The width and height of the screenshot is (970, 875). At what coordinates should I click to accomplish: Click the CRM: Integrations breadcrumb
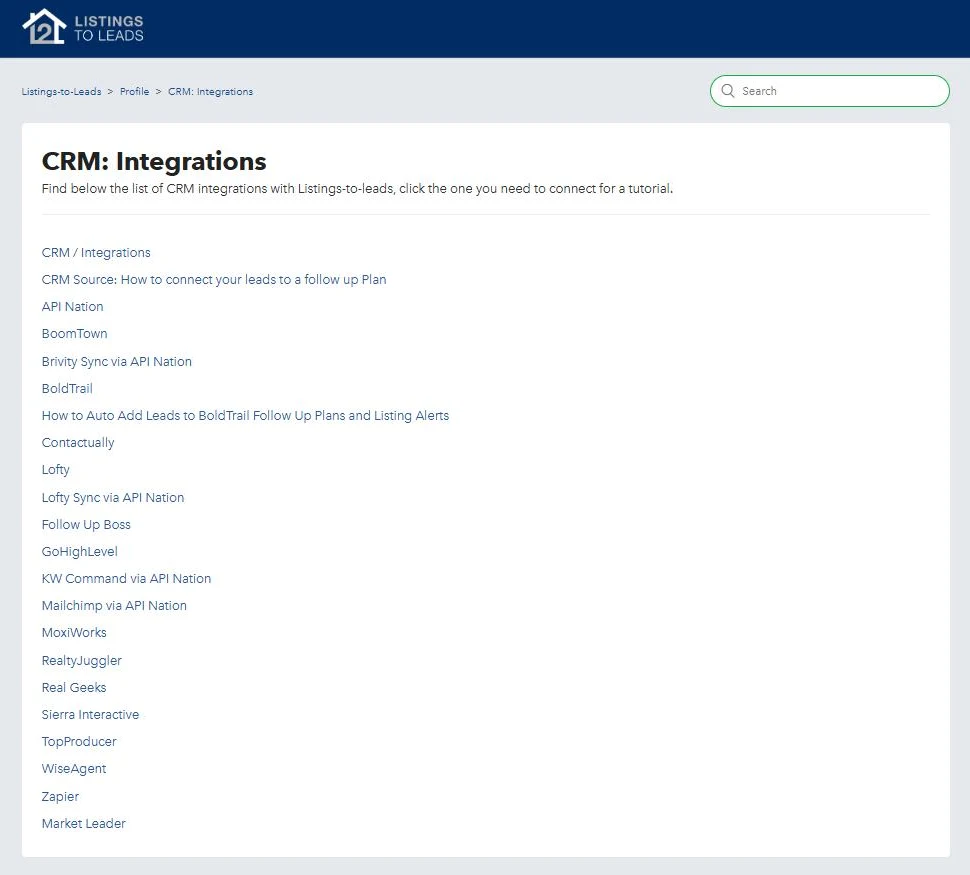[210, 92]
